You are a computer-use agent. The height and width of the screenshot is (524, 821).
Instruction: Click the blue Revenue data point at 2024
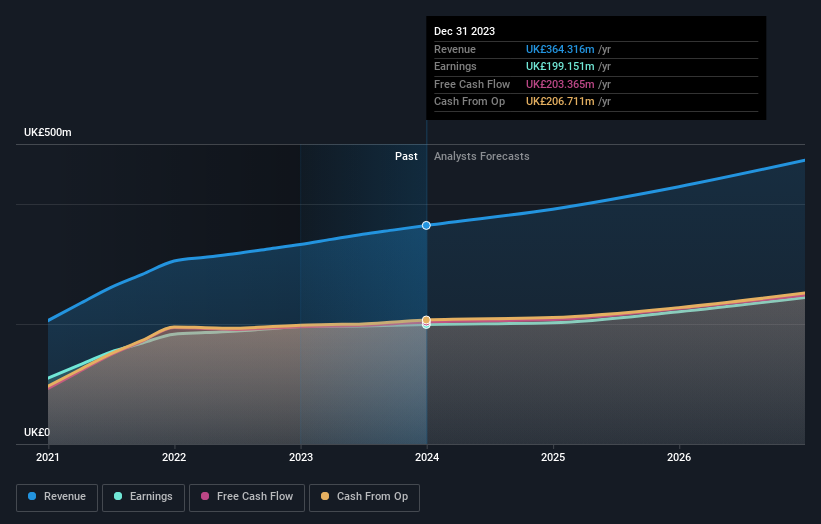pos(426,226)
